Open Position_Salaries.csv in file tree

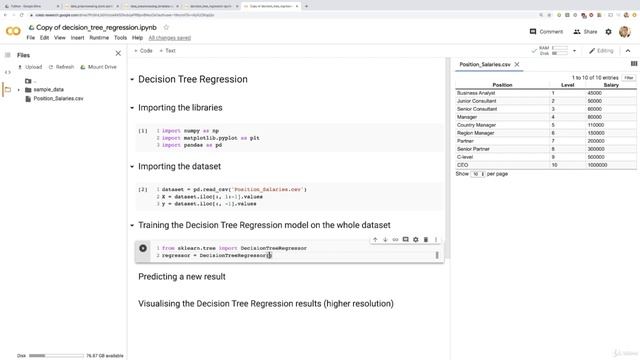[54, 98]
